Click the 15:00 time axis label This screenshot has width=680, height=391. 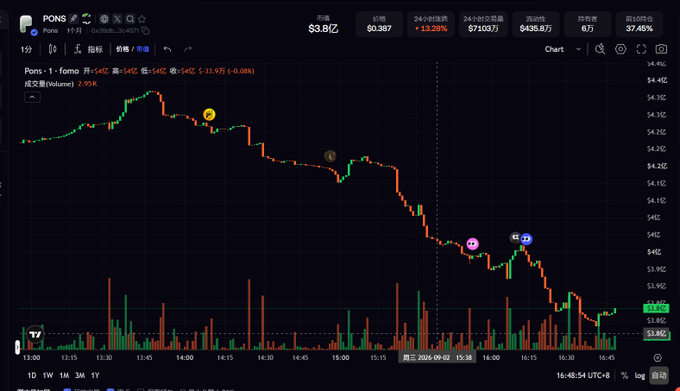pyautogui.click(x=340, y=358)
